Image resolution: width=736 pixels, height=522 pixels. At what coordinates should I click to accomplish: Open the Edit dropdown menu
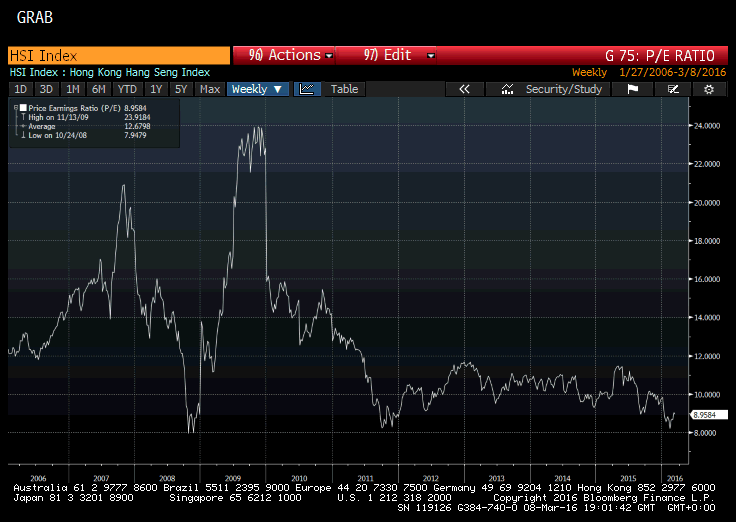[x=386, y=55]
